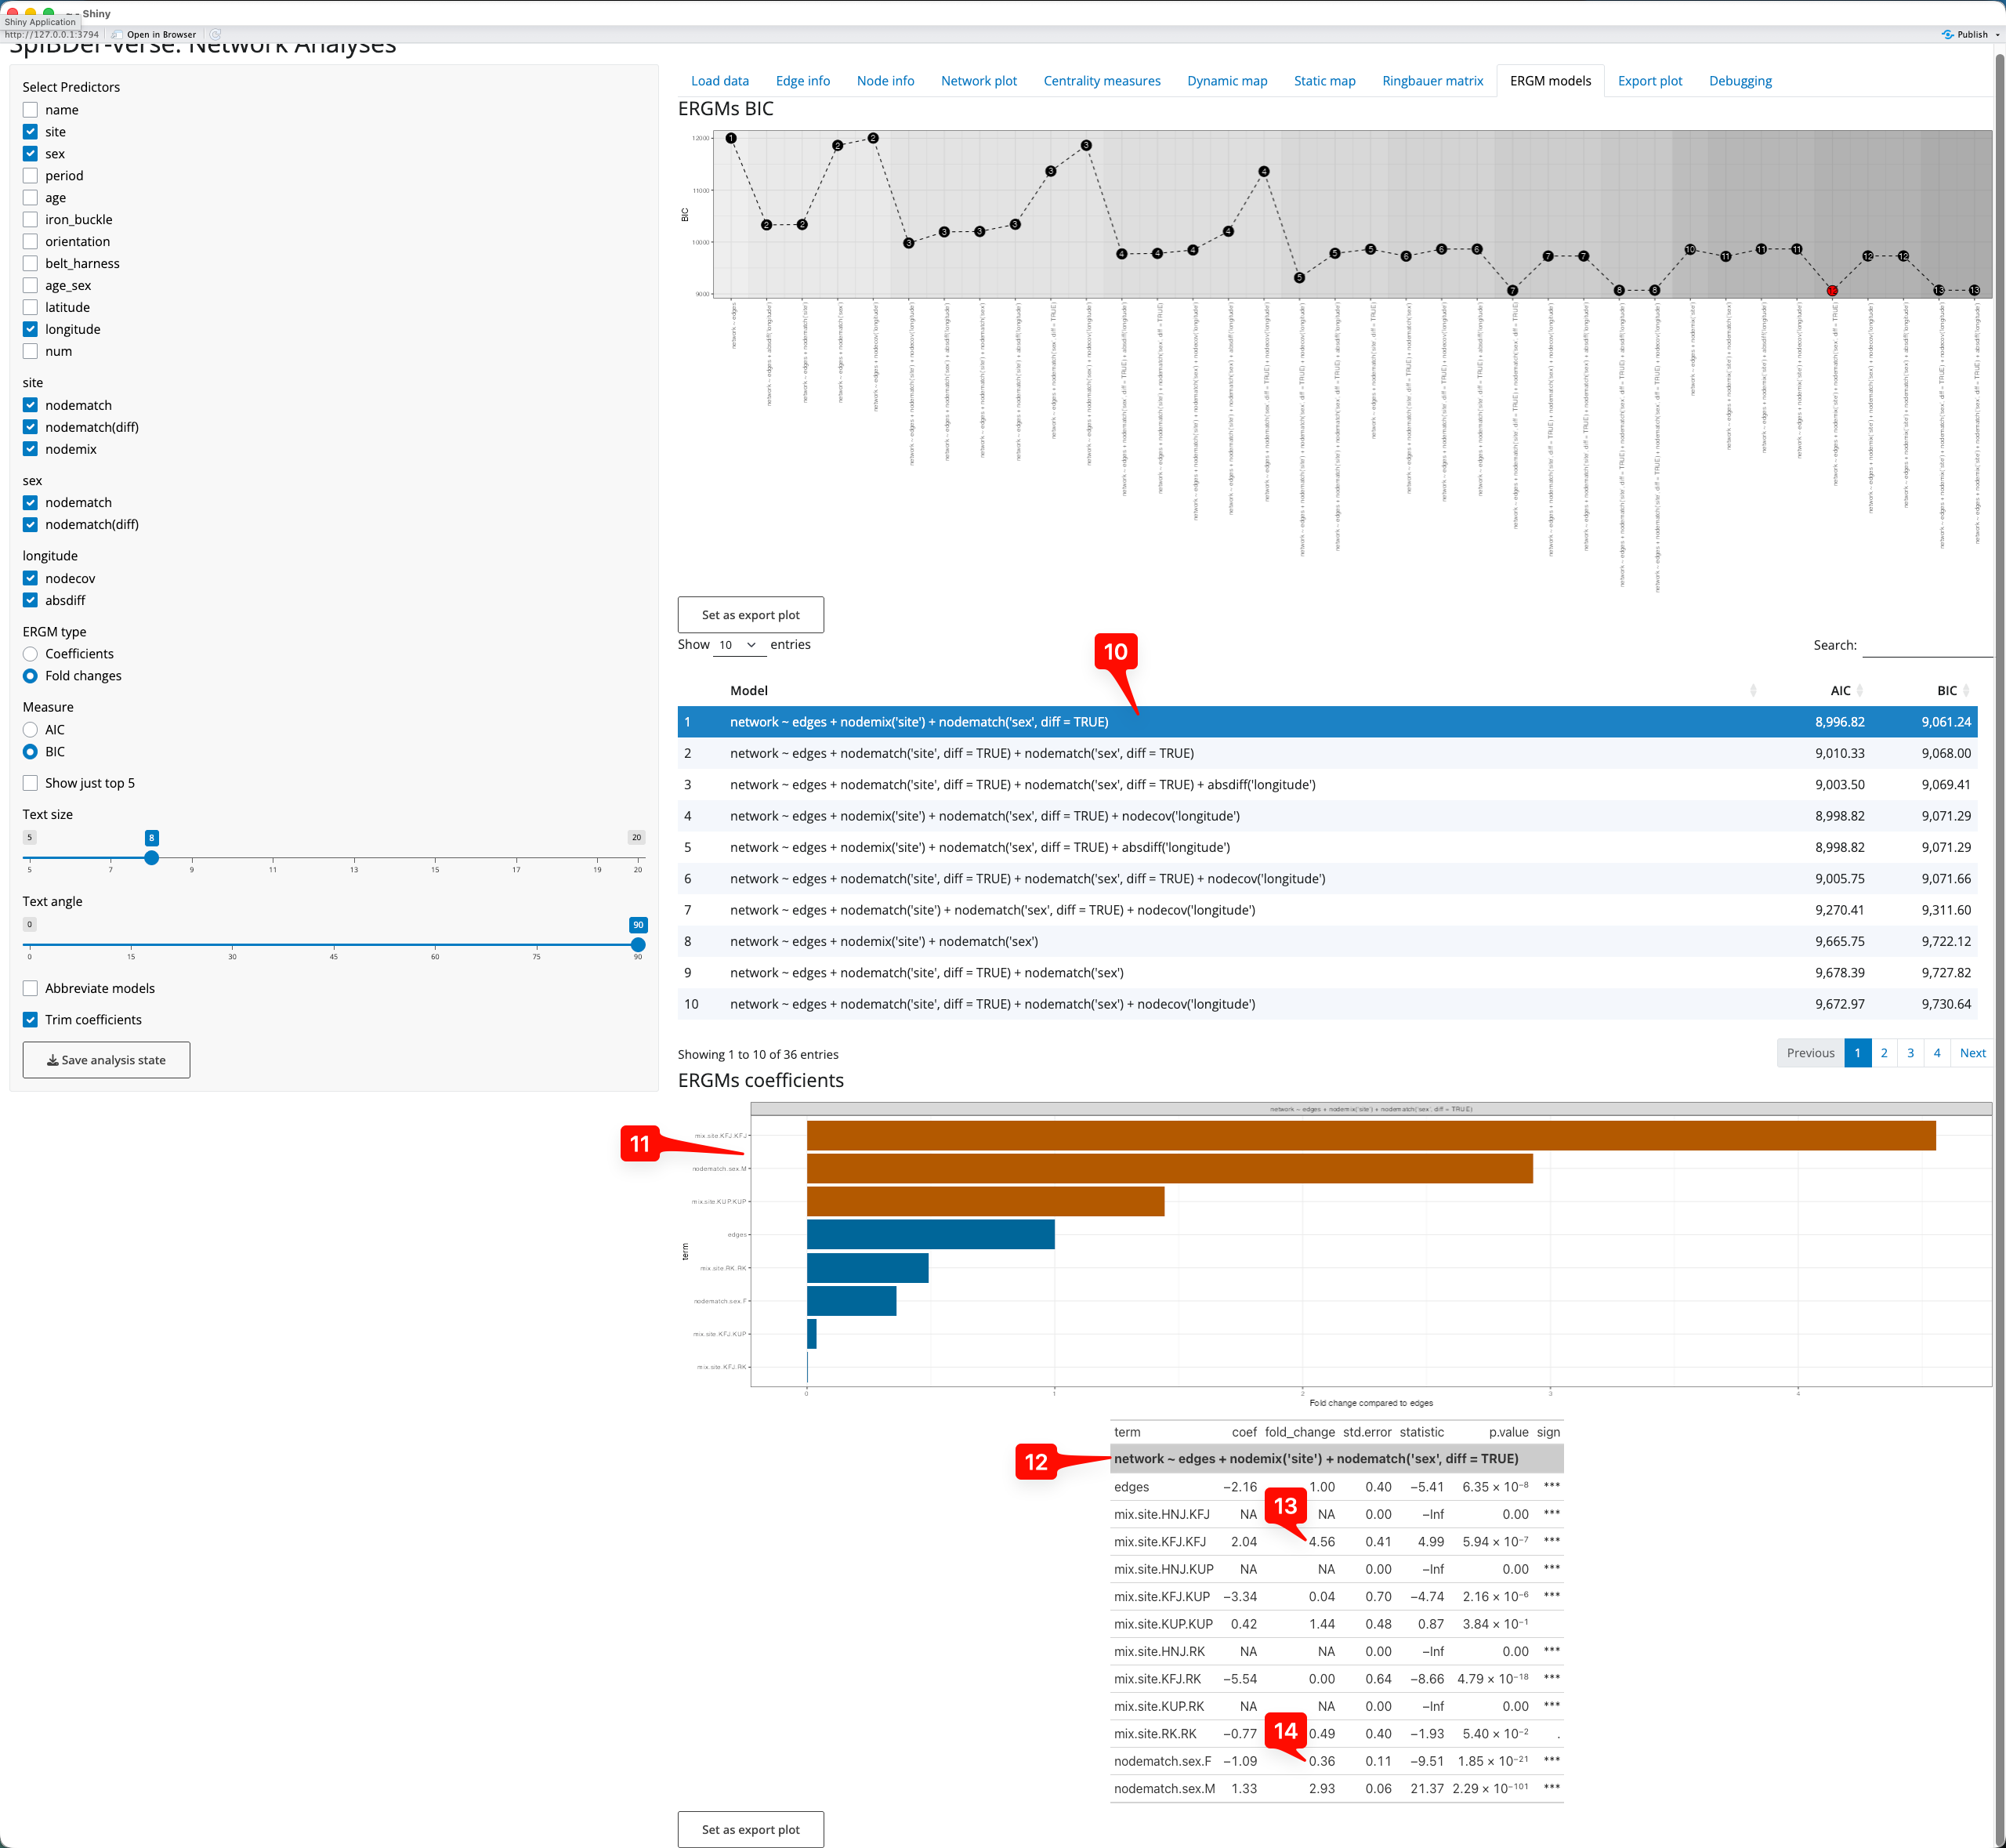Select the ERGM models tab
Image resolution: width=2006 pixels, height=1848 pixels.
(x=1550, y=81)
